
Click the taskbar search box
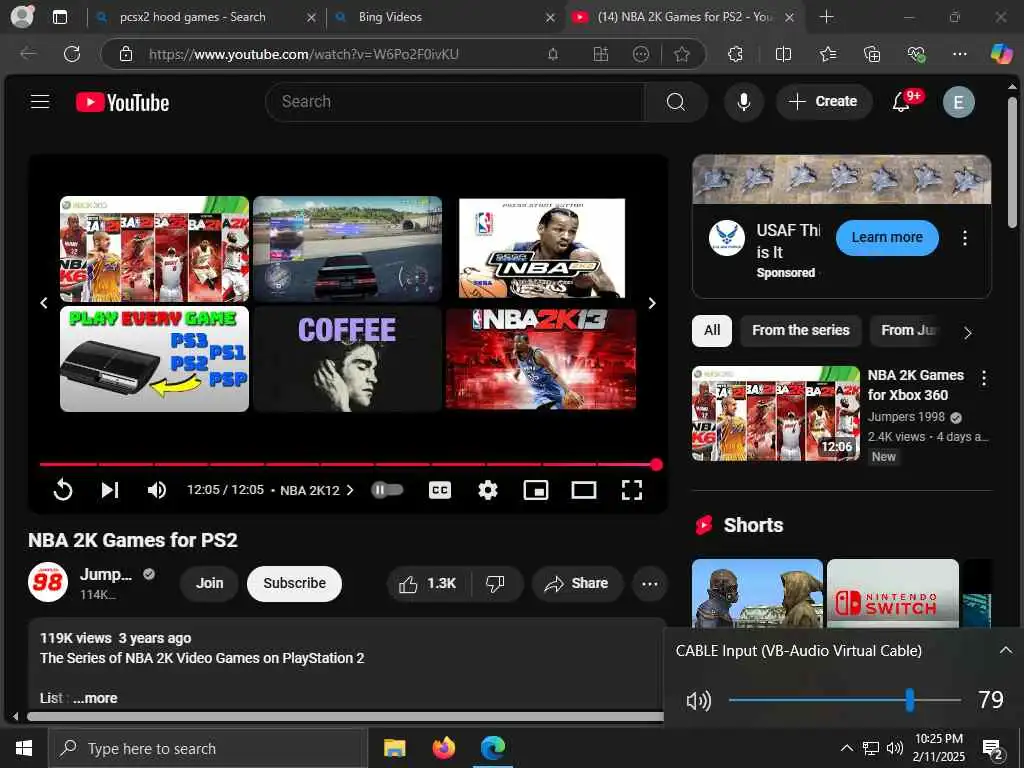(208, 748)
